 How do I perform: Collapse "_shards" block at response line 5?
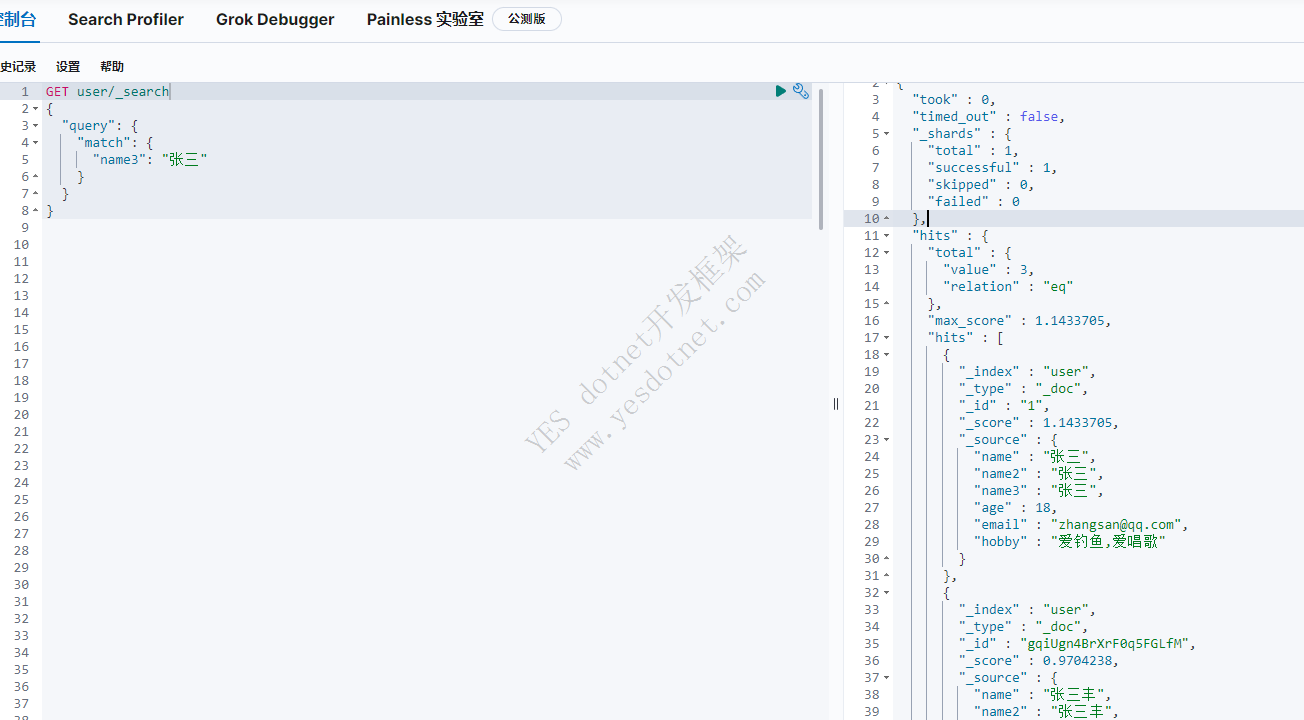tap(886, 133)
